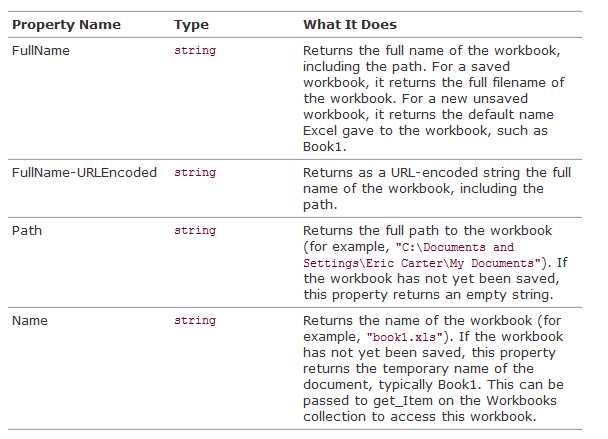Click the Property Name column header

66,24
